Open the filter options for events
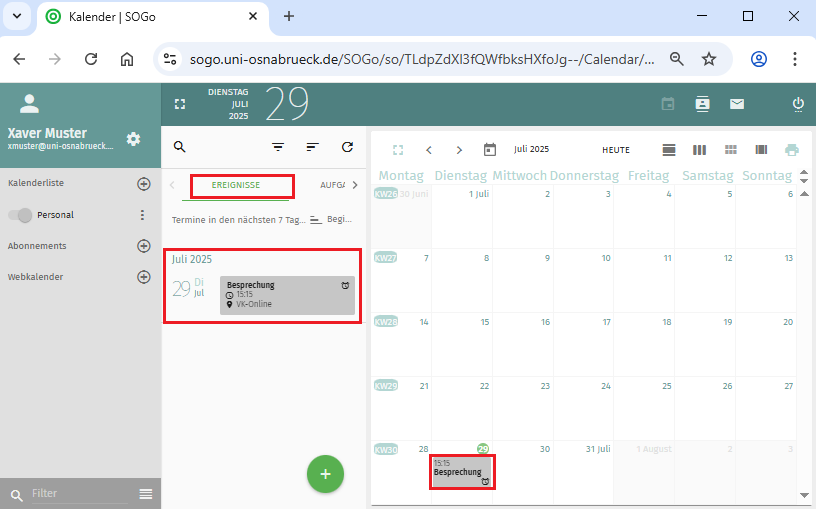 click(278, 147)
